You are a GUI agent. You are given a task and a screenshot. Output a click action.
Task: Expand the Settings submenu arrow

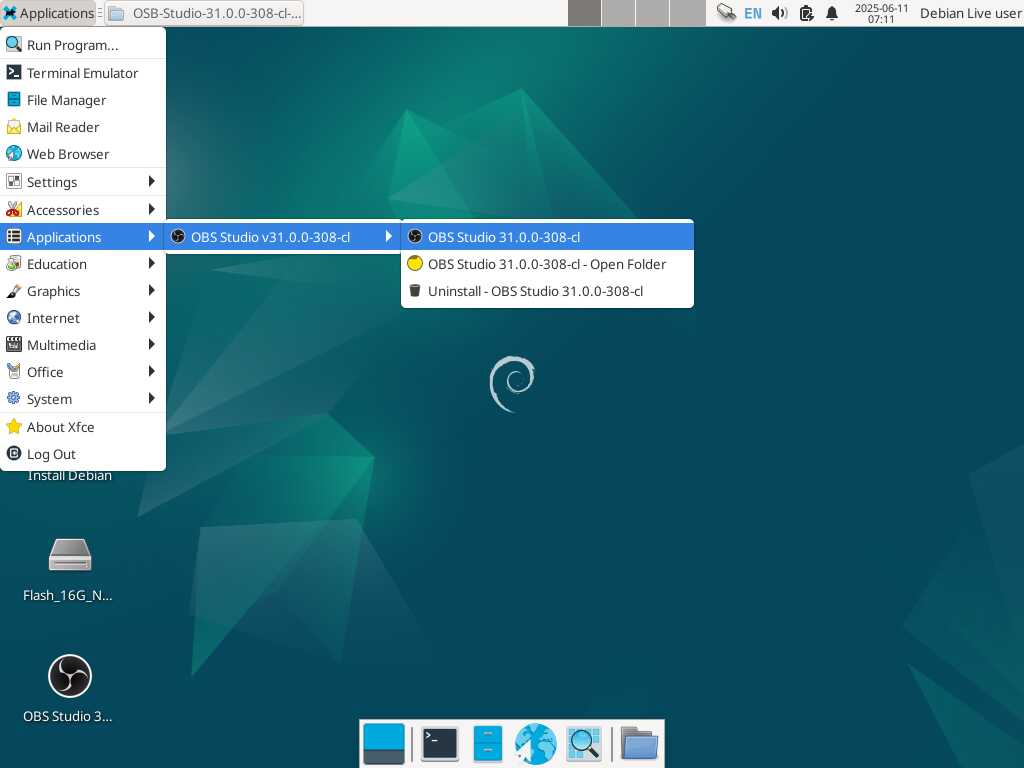152,182
